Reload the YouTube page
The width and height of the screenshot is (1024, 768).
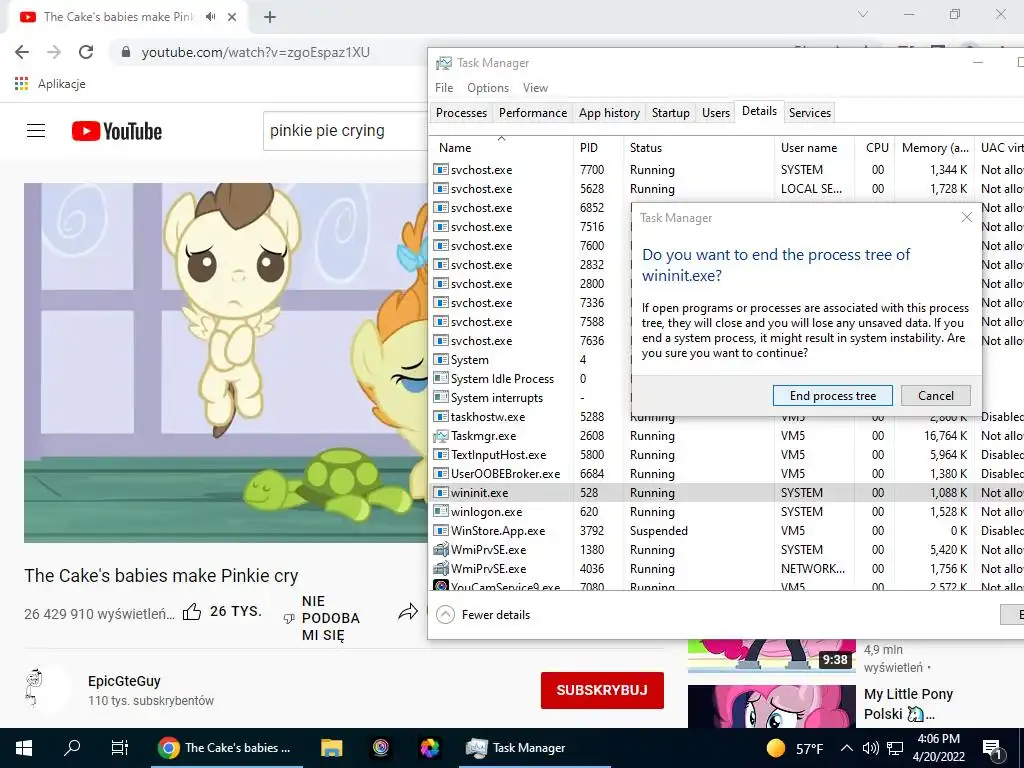pyautogui.click(x=86, y=52)
